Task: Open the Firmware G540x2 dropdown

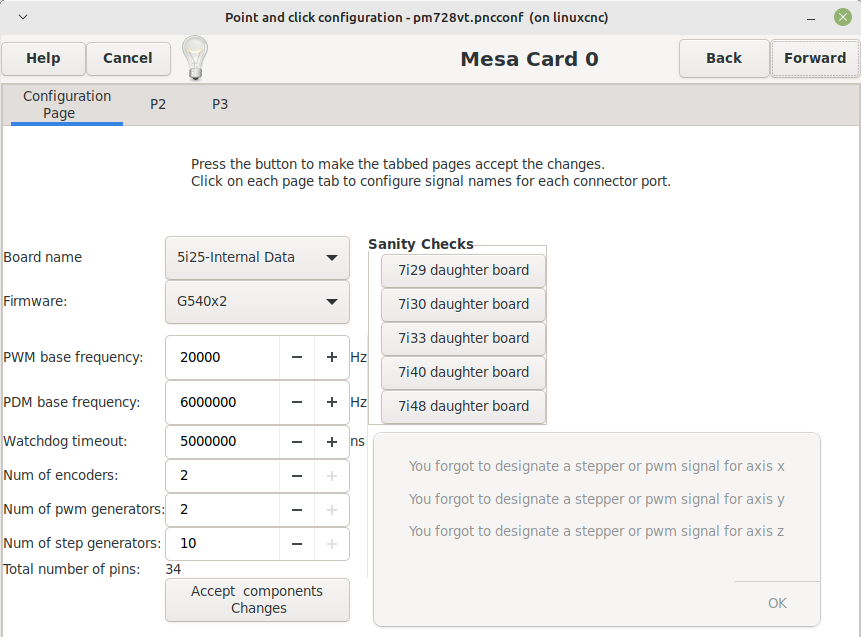Action: tap(257, 301)
